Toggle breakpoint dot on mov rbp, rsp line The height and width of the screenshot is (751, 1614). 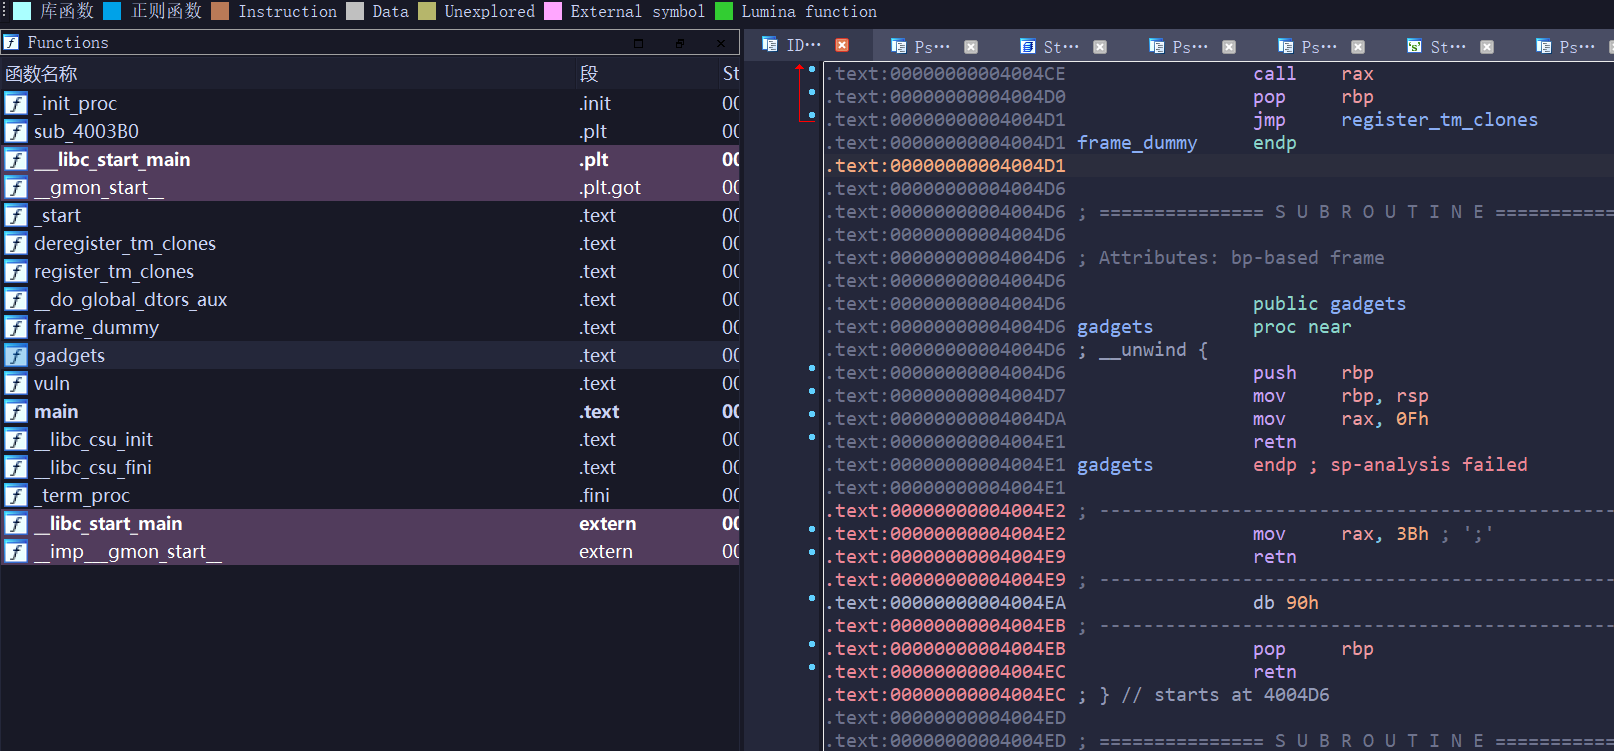812,391
